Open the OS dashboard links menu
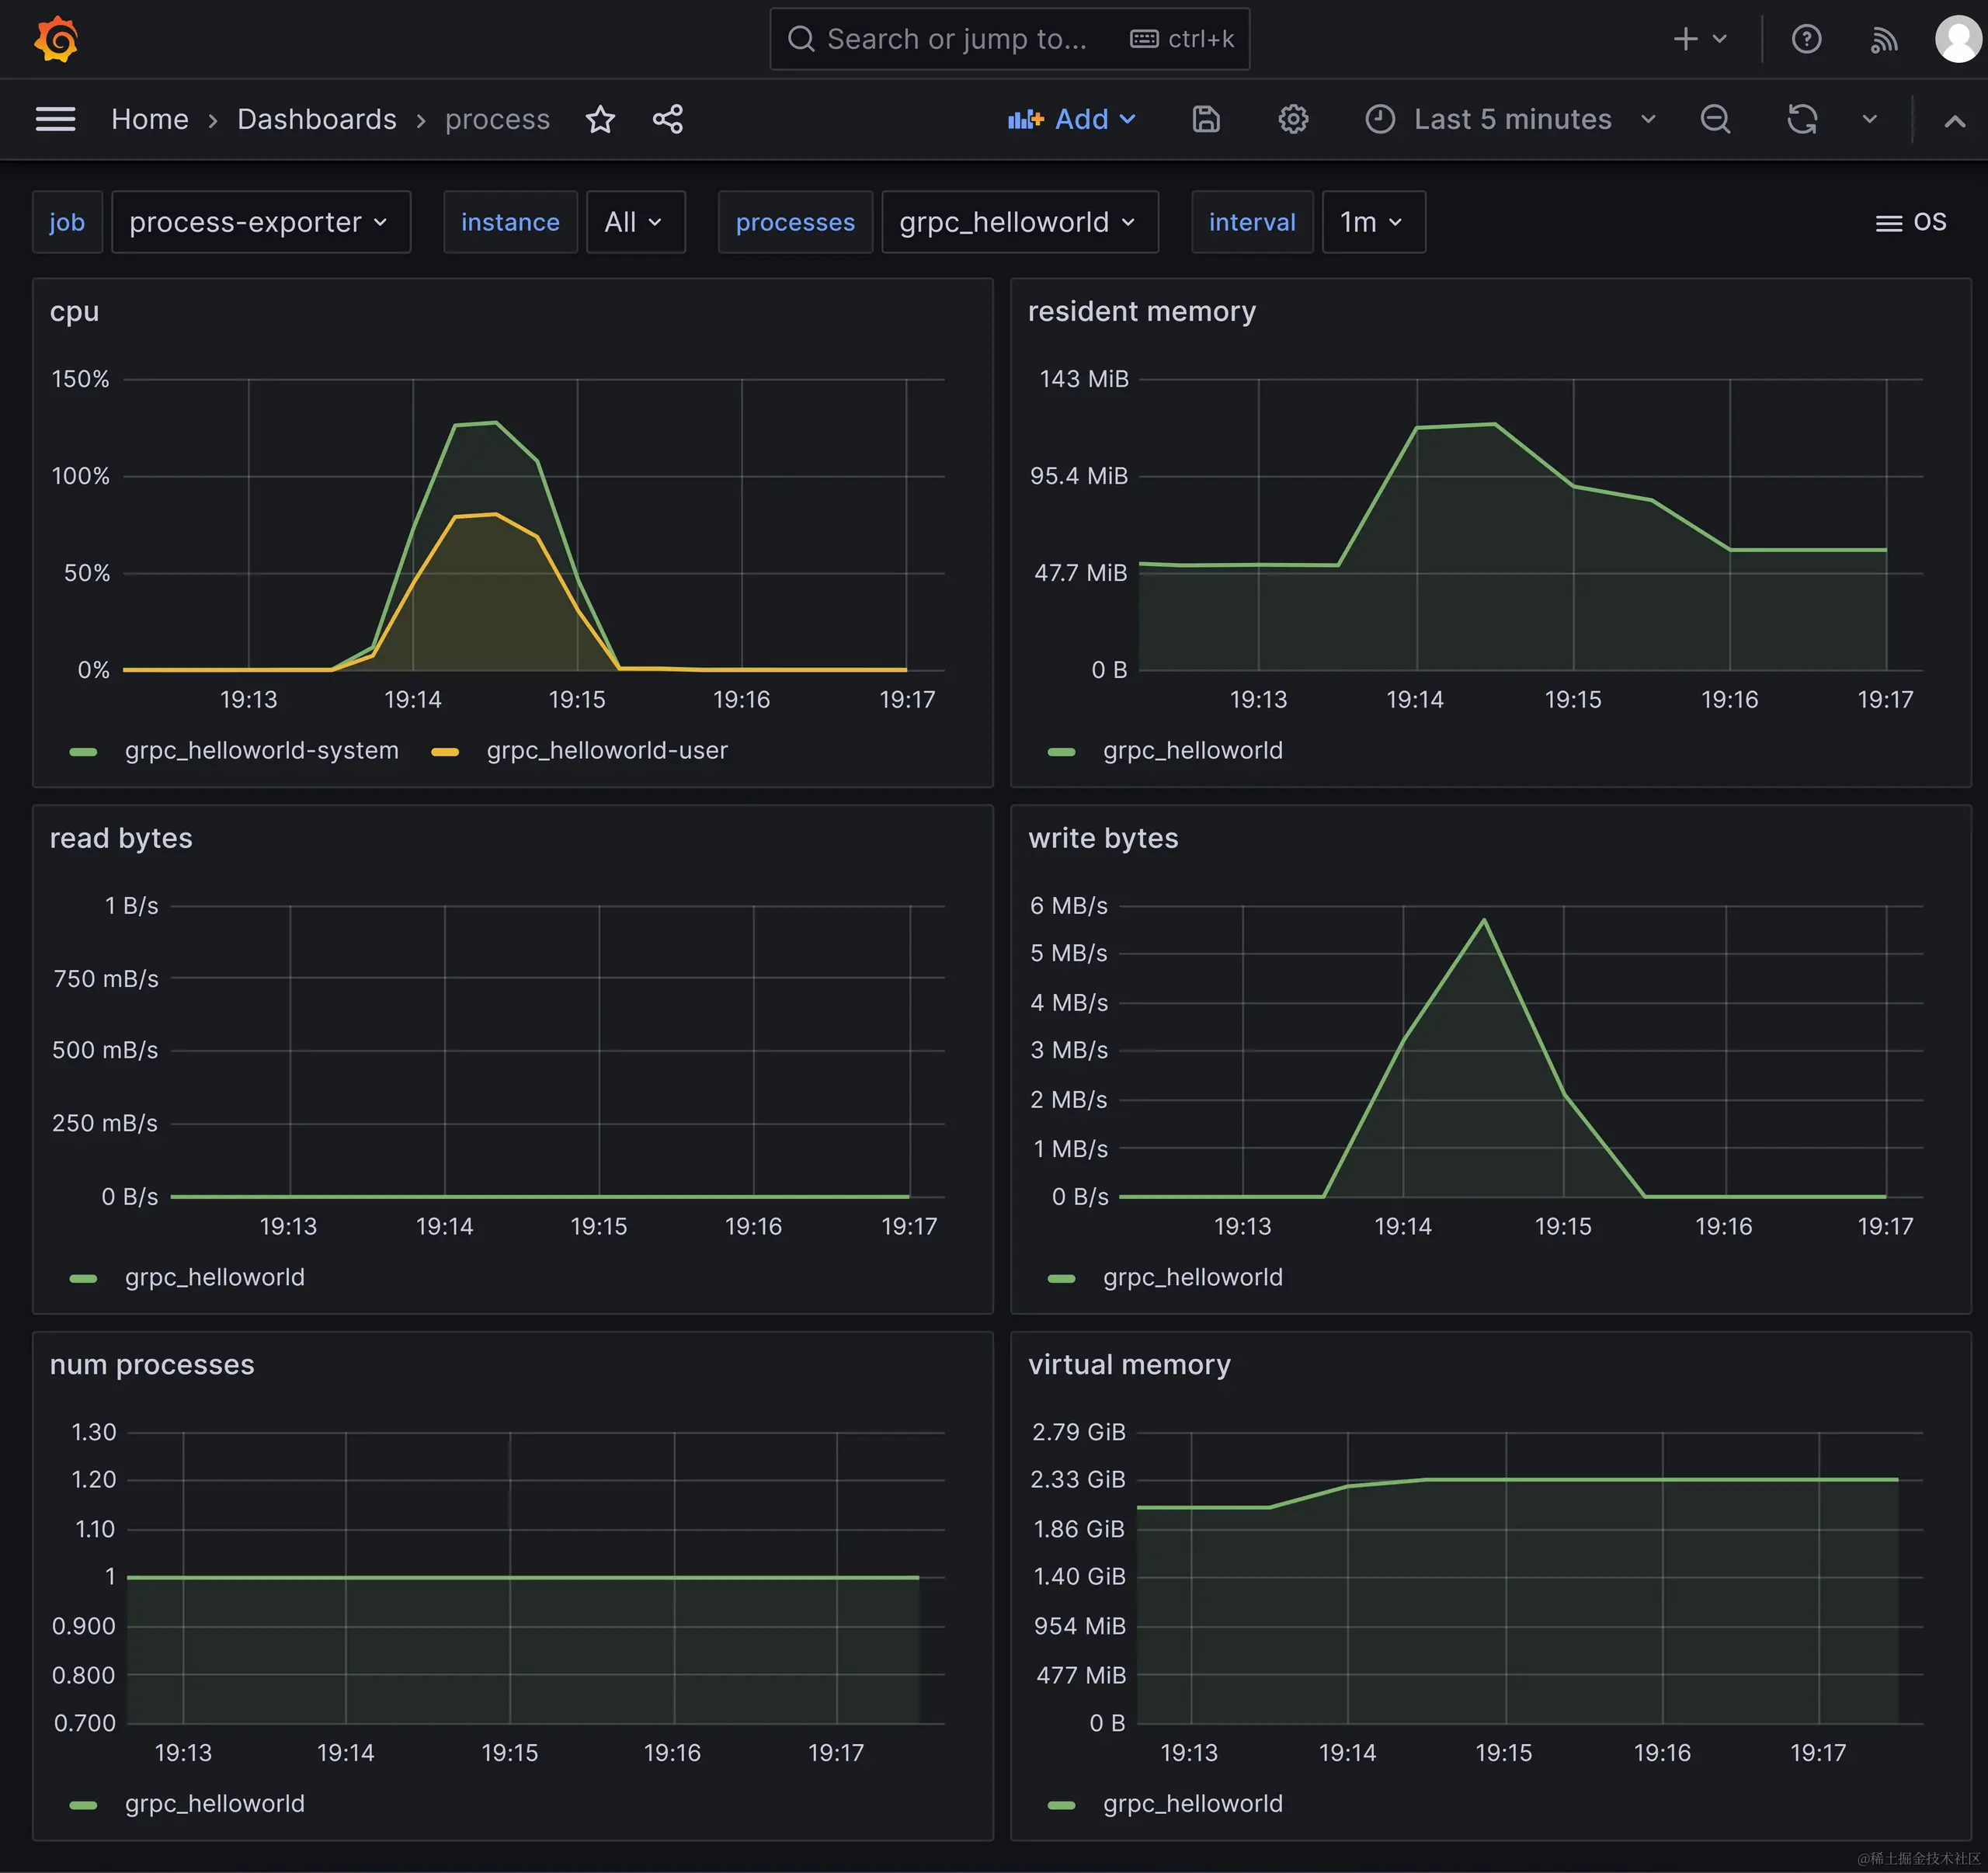Screen dimensions: 1988x1873 tap(1910, 222)
